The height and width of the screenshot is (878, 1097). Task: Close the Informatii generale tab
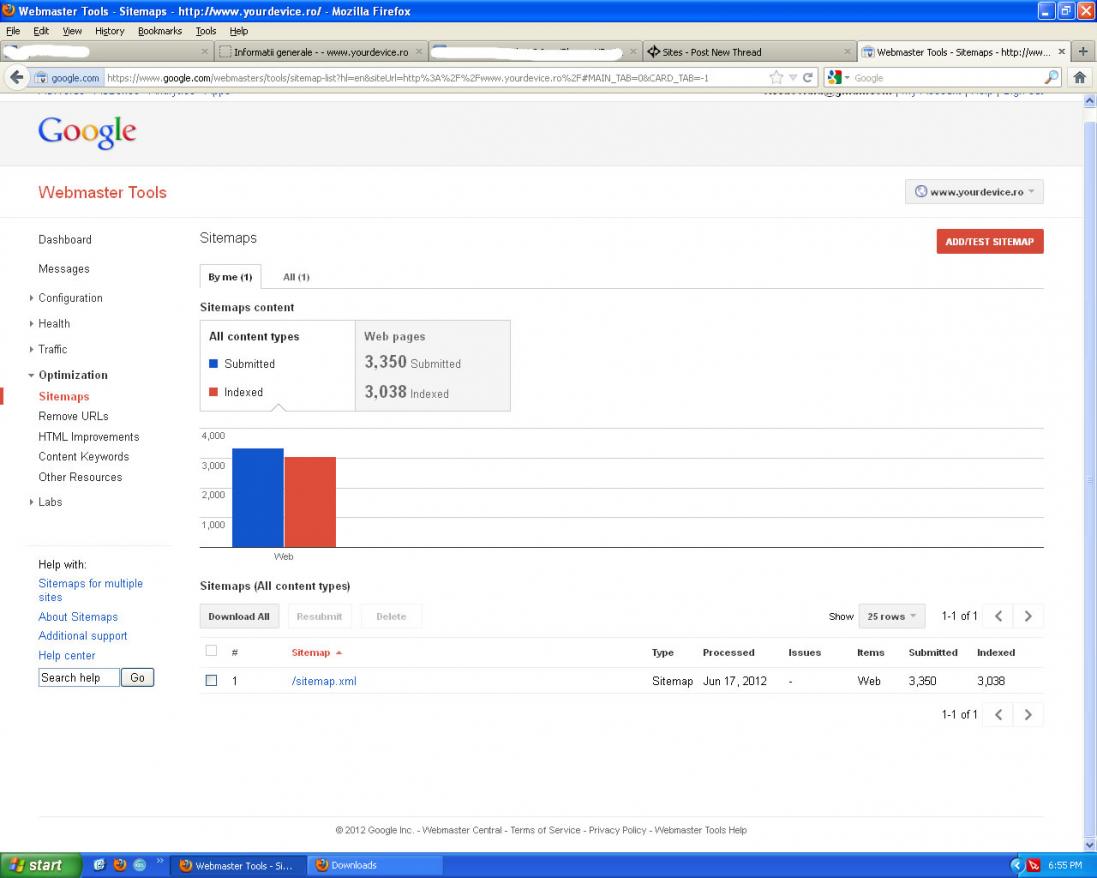(x=418, y=52)
